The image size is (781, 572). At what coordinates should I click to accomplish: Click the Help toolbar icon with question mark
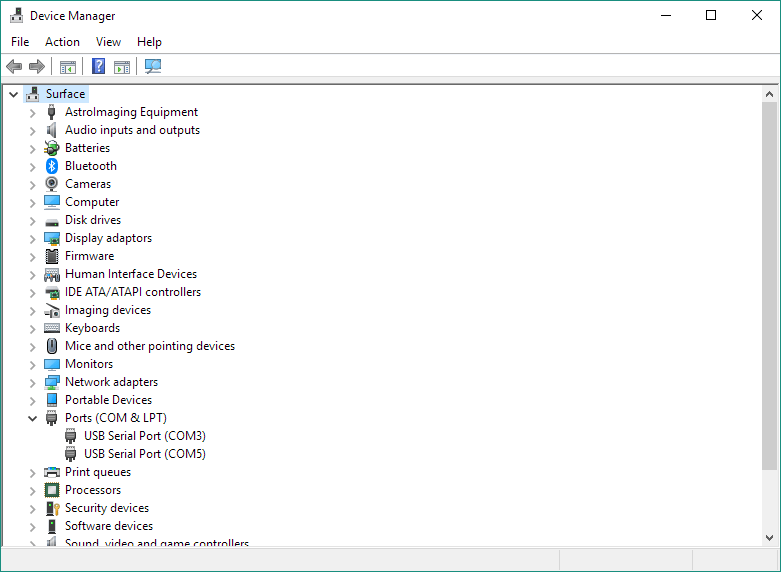98,67
